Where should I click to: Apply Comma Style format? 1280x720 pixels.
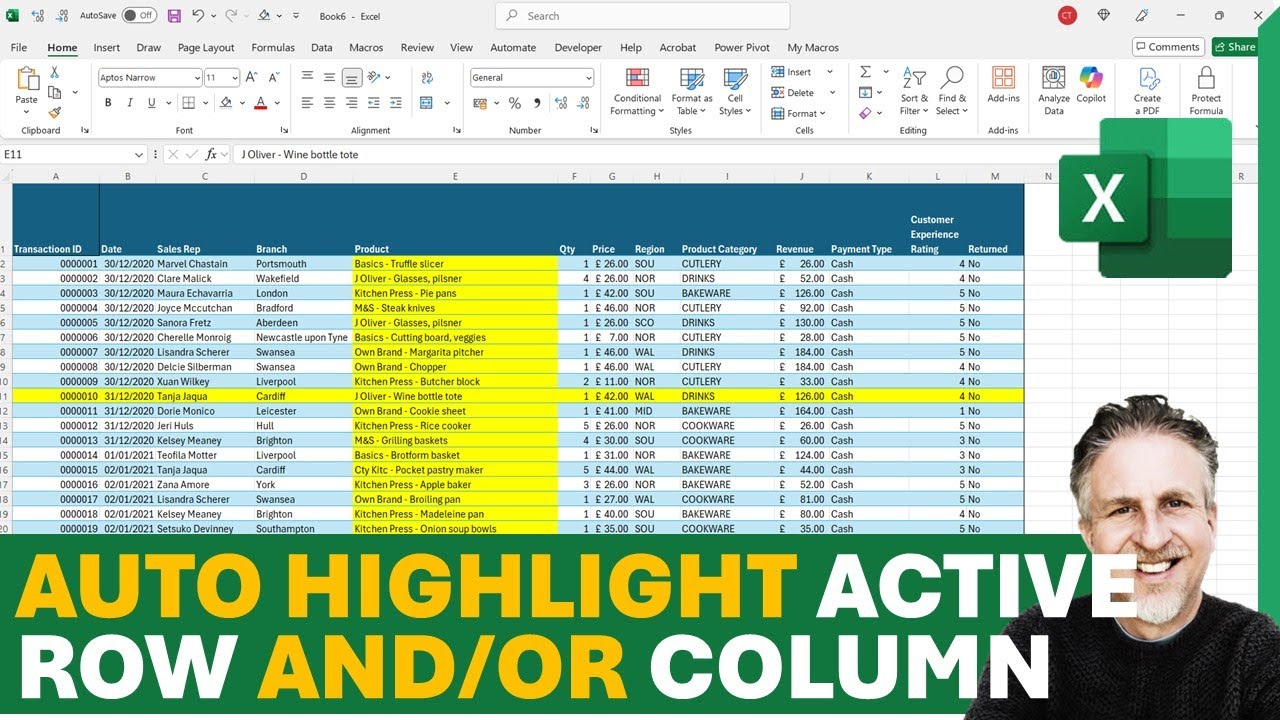pyautogui.click(x=538, y=103)
